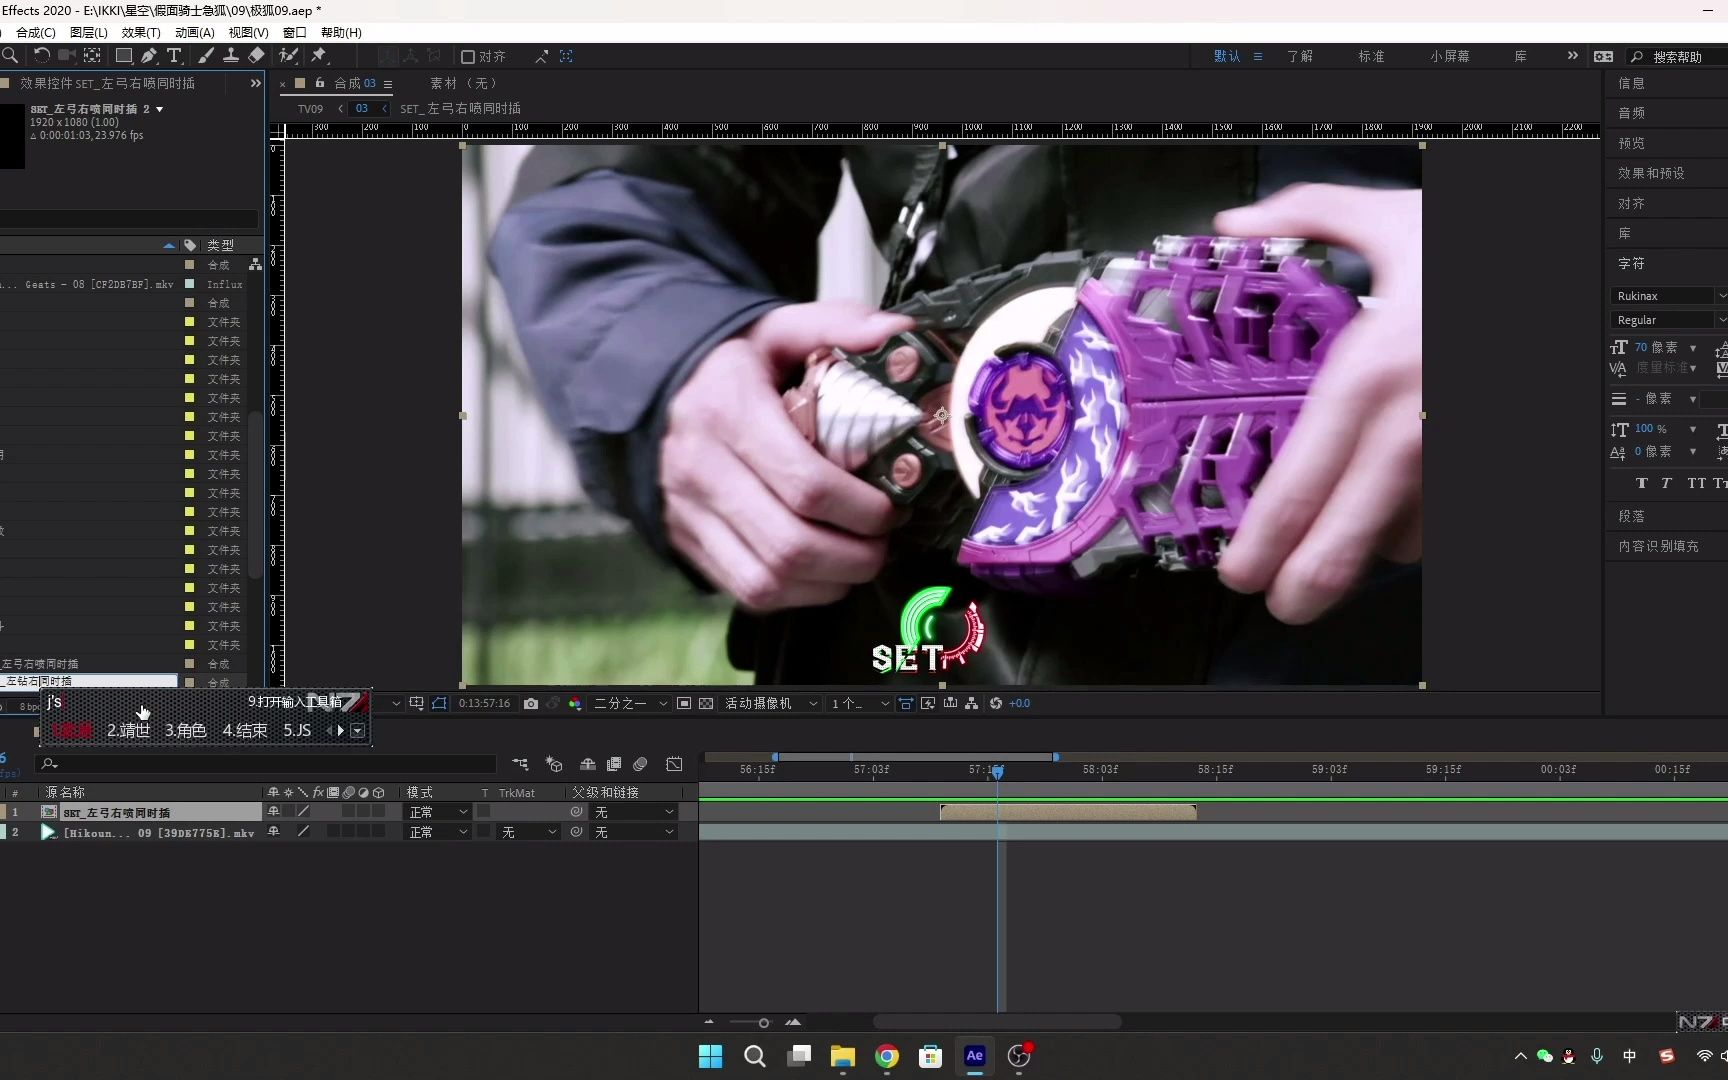Select the Roto Brush tool
1728x1080 pixels.
[289, 56]
